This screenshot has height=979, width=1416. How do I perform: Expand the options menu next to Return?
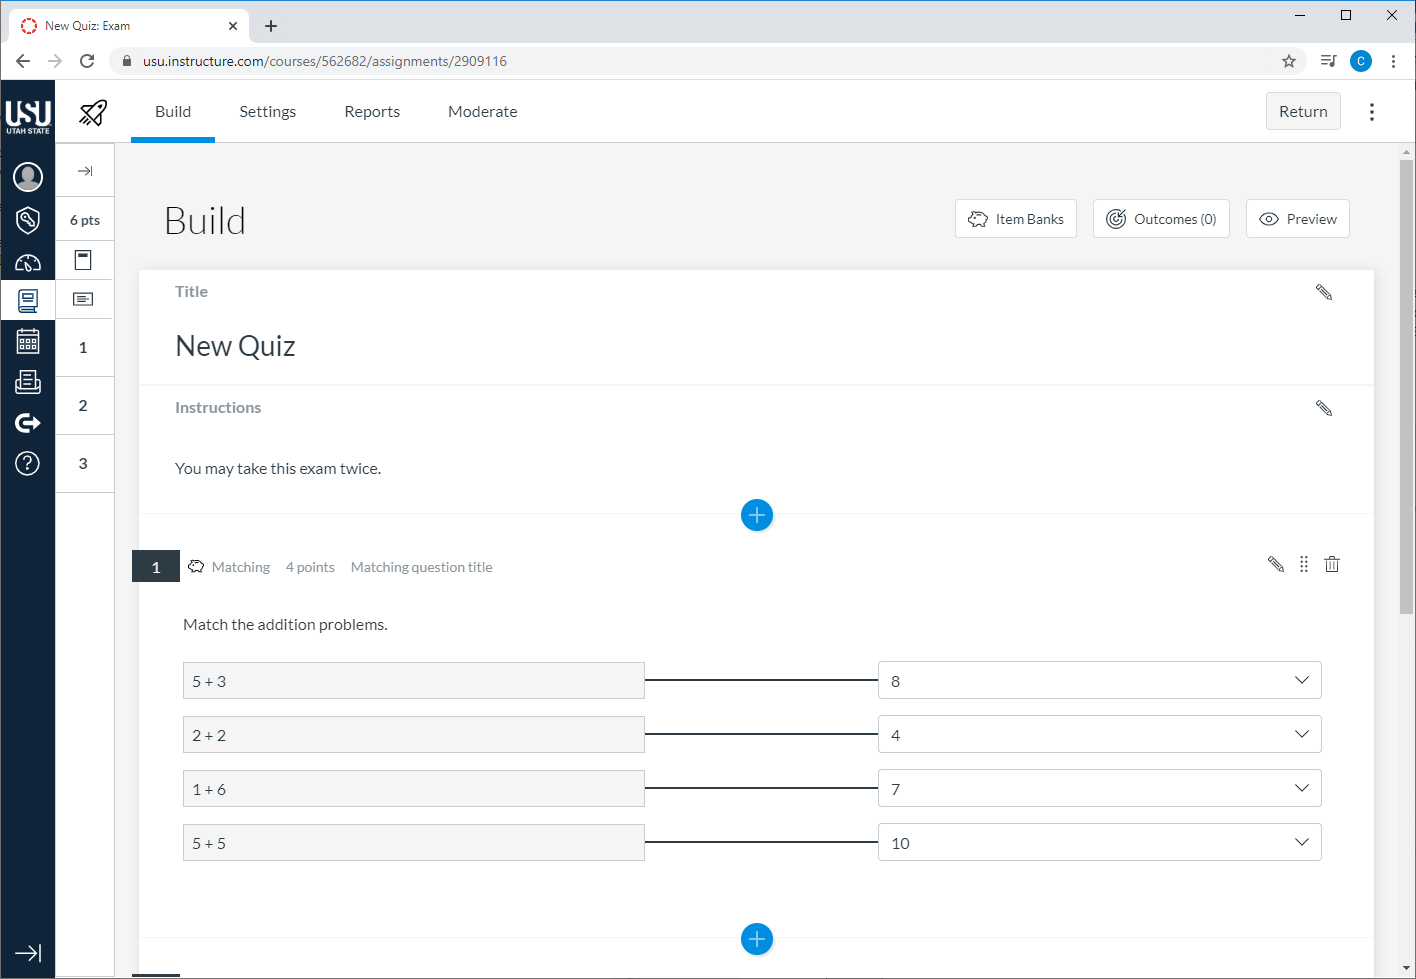[1371, 111]
